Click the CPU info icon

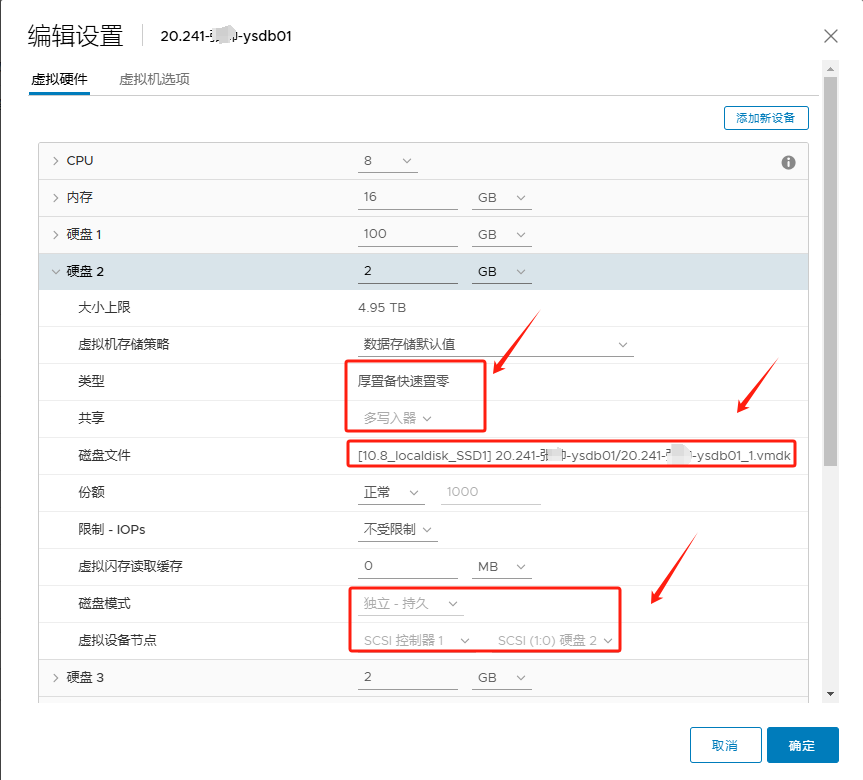[x=788, y=162]
